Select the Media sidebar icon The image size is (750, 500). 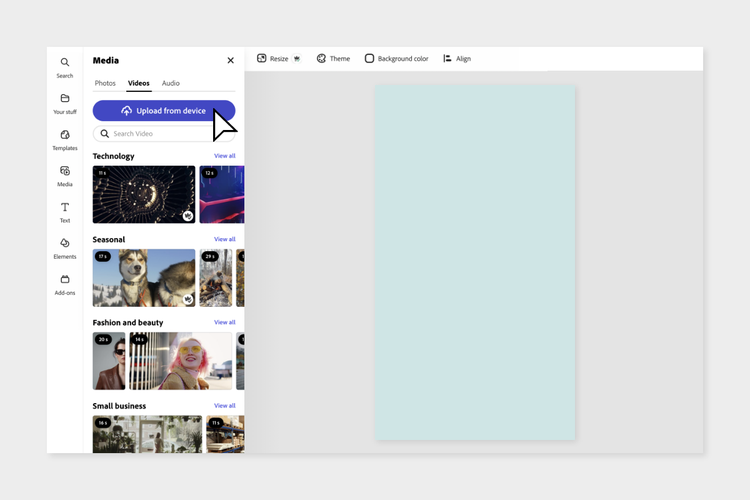65,176
